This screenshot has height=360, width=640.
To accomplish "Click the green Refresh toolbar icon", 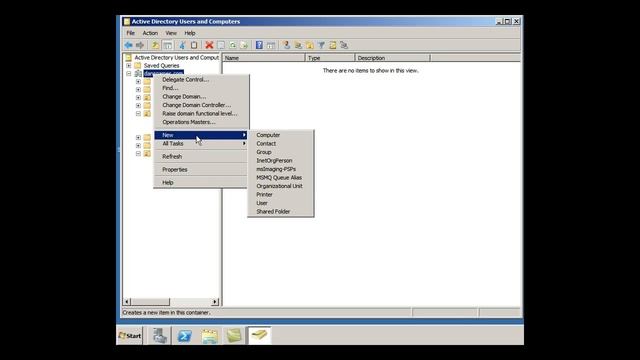I will (x=232, y=45).
